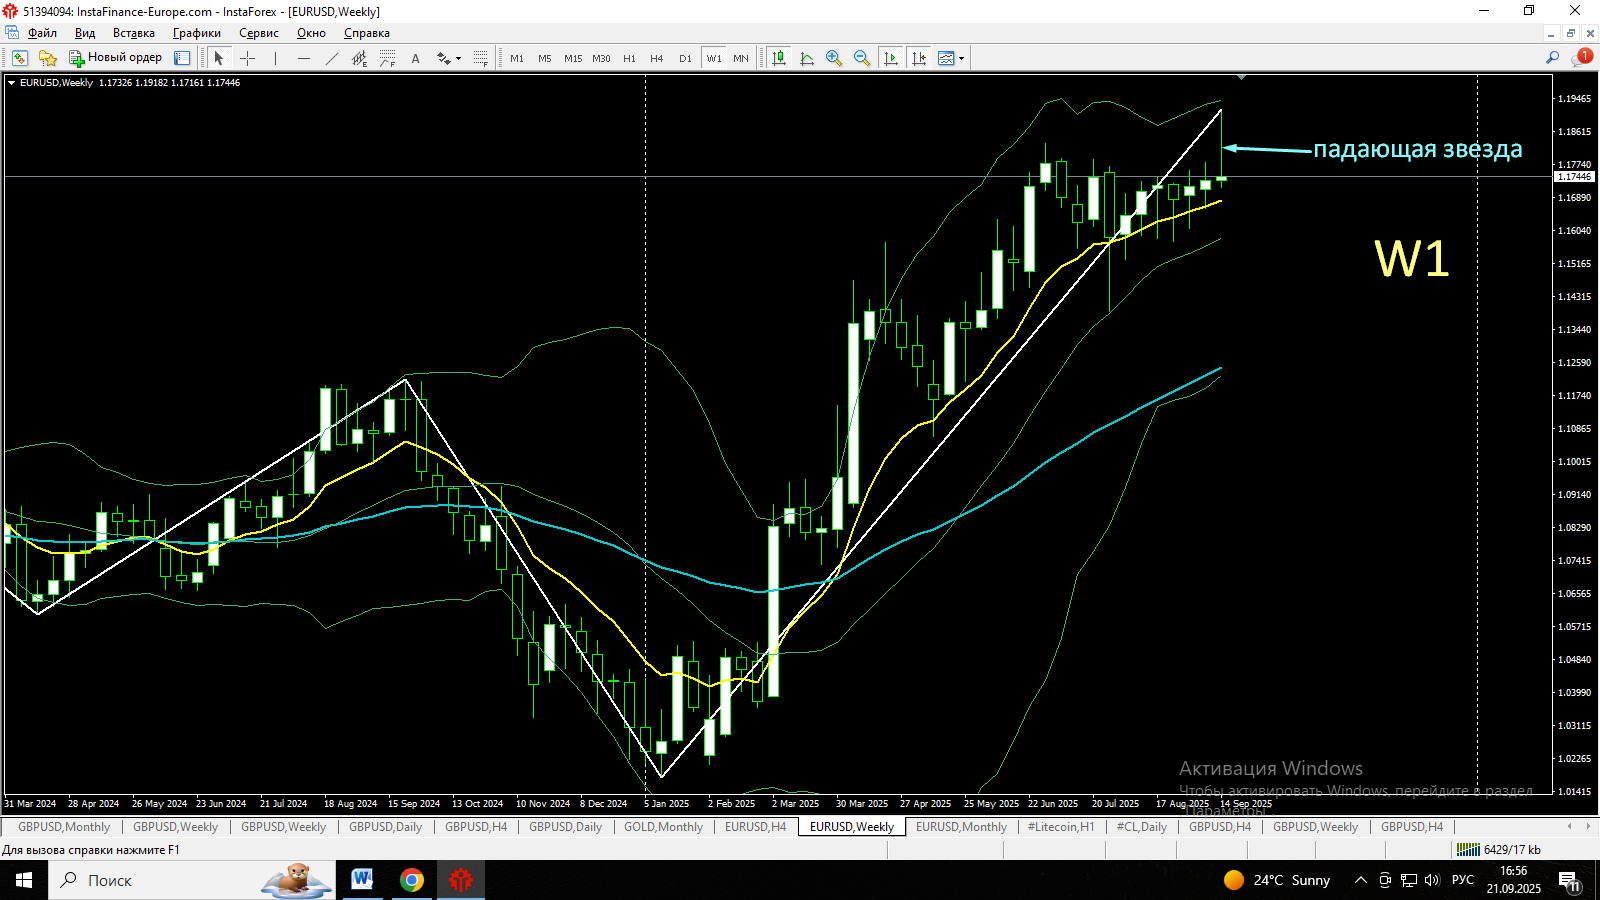Select the trendline drawing tool
Image resolution: width=1600 pixels, height=900 pixels.
pos(332,58)
